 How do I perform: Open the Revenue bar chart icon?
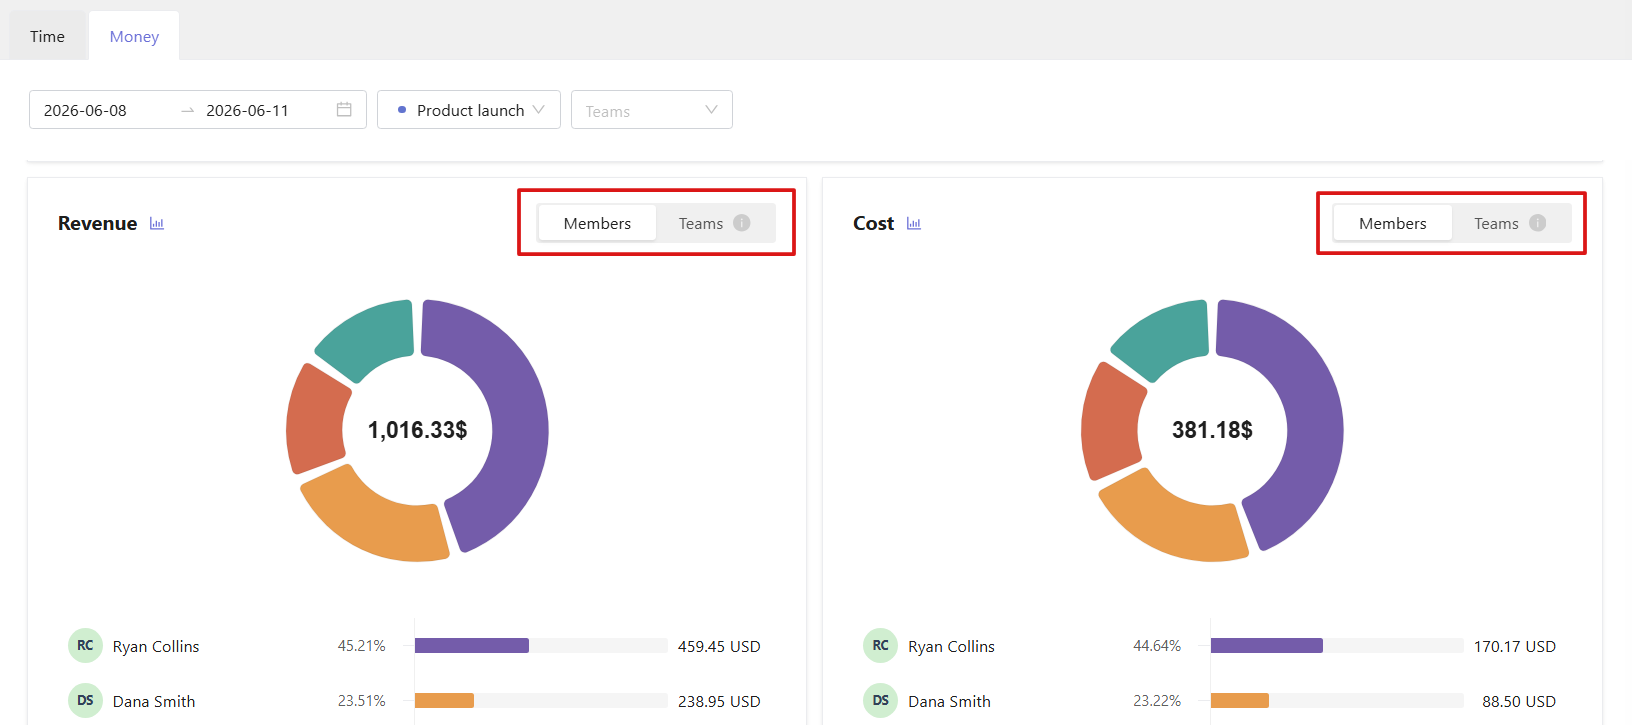point(157,224)
